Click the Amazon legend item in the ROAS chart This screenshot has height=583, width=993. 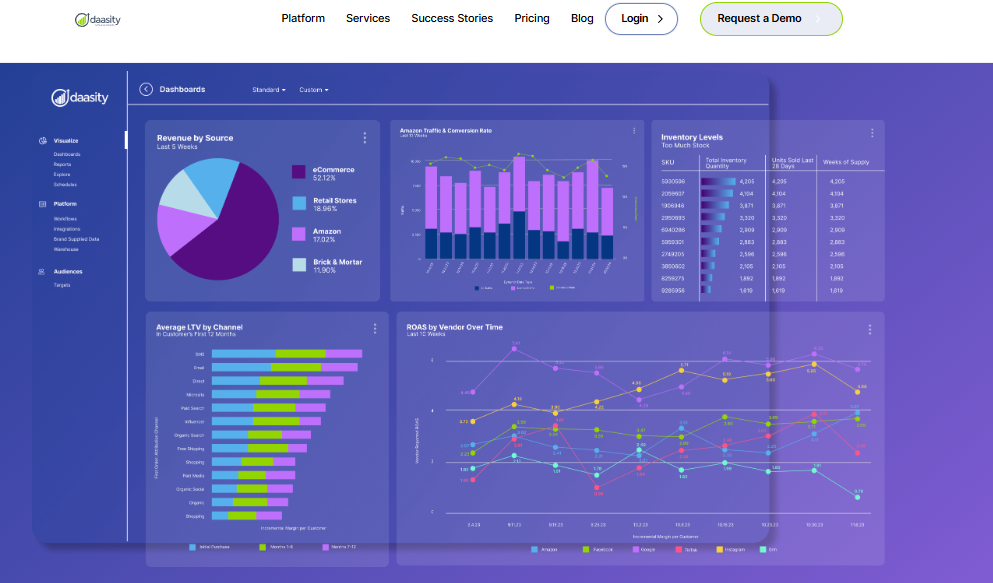(545, 549)
